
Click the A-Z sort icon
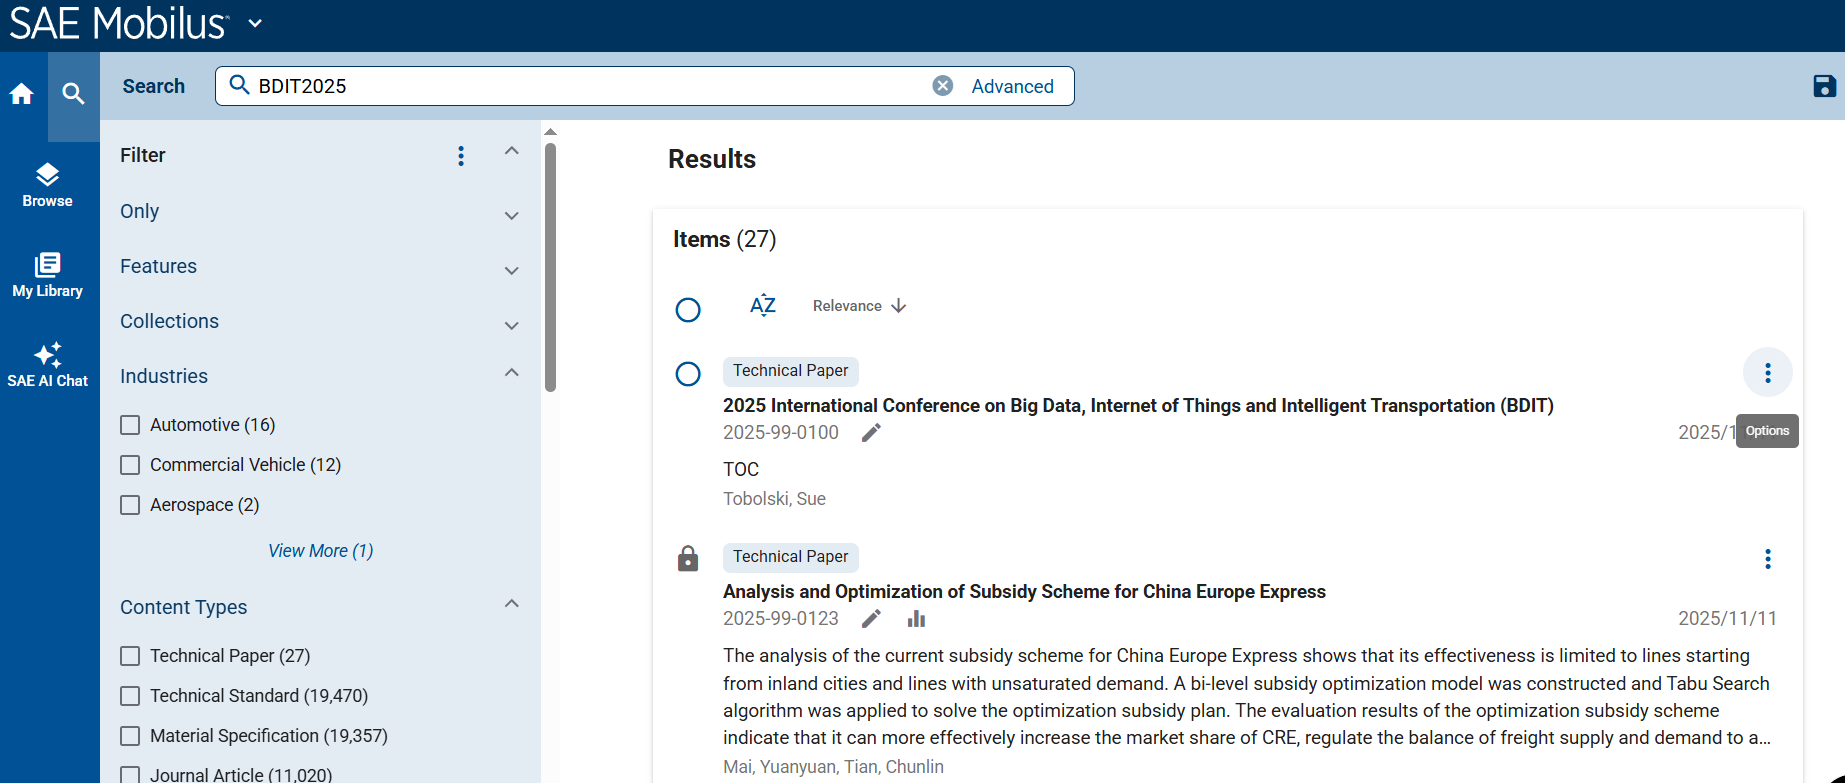pos(763,306)
